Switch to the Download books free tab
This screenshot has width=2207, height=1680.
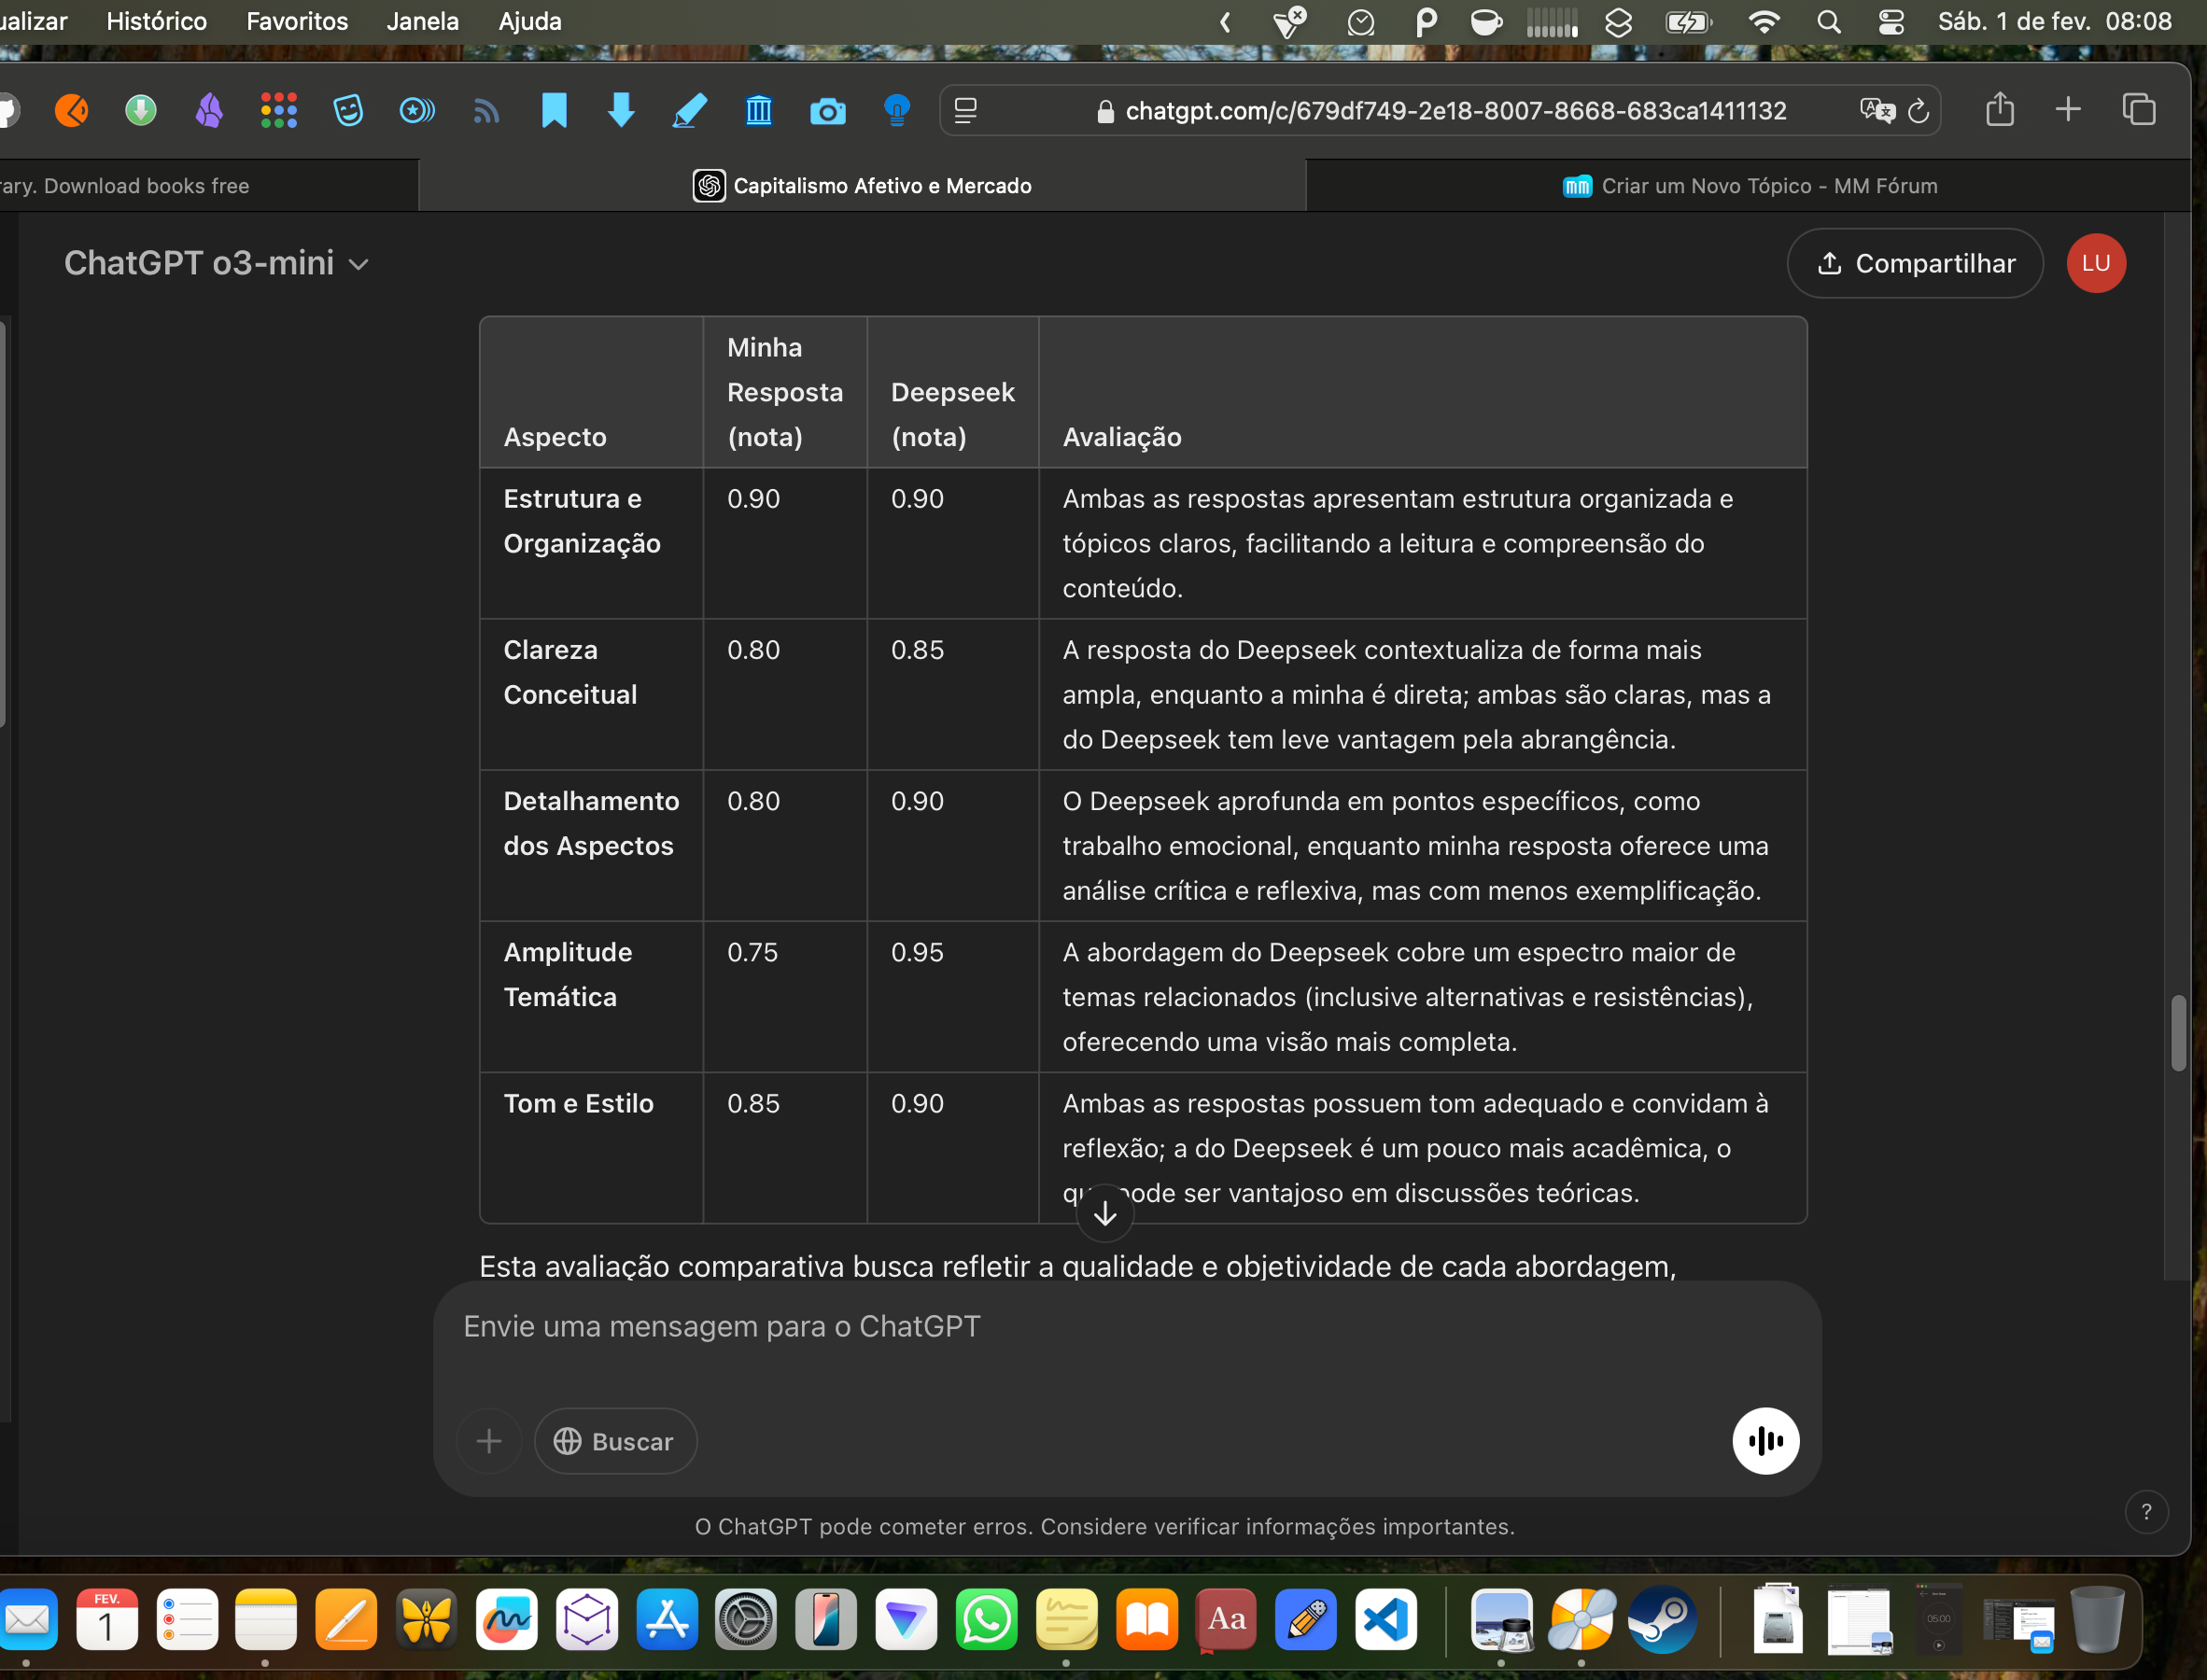tap(208, 186)
